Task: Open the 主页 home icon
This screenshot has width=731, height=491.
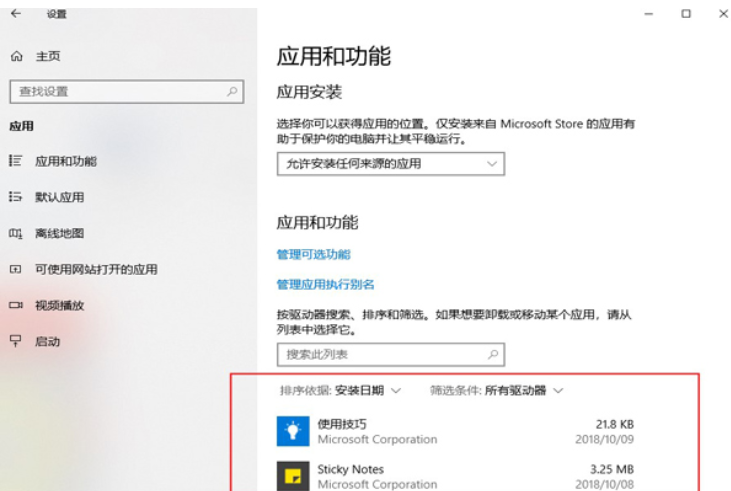Action: pos(17,56)
